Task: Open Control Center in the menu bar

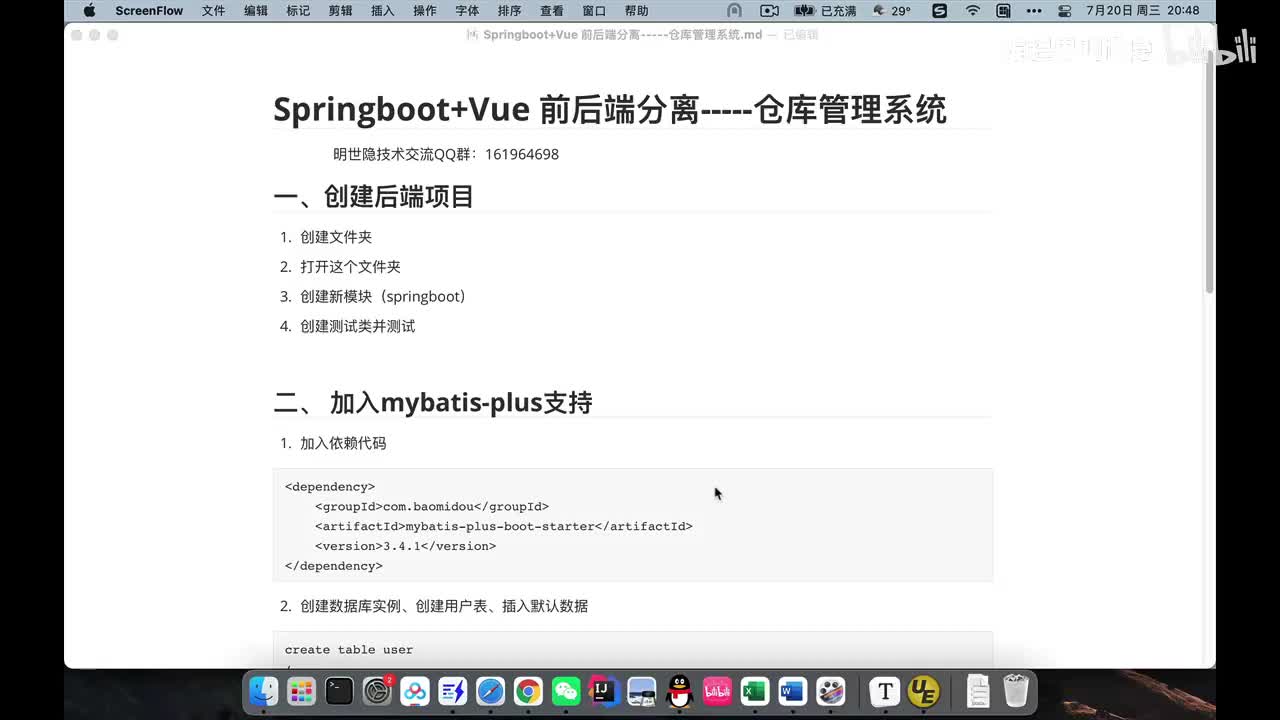Action: point(1064,11)
